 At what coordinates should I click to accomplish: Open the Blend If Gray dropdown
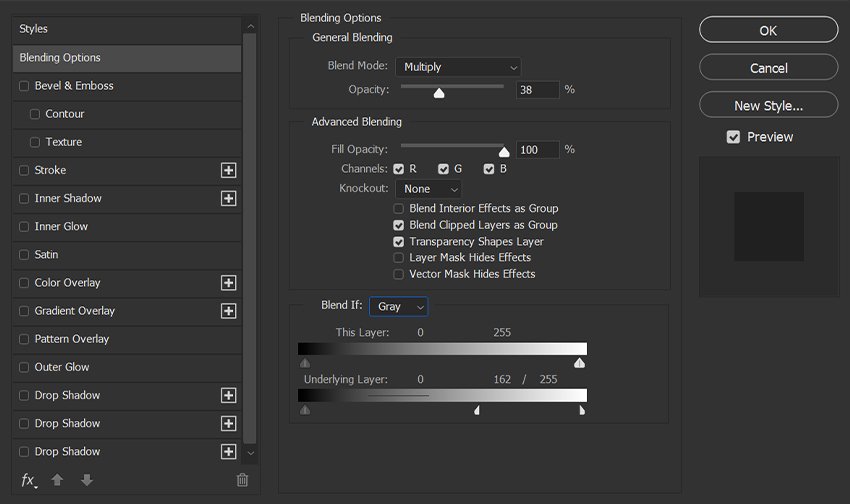(398, 307)
